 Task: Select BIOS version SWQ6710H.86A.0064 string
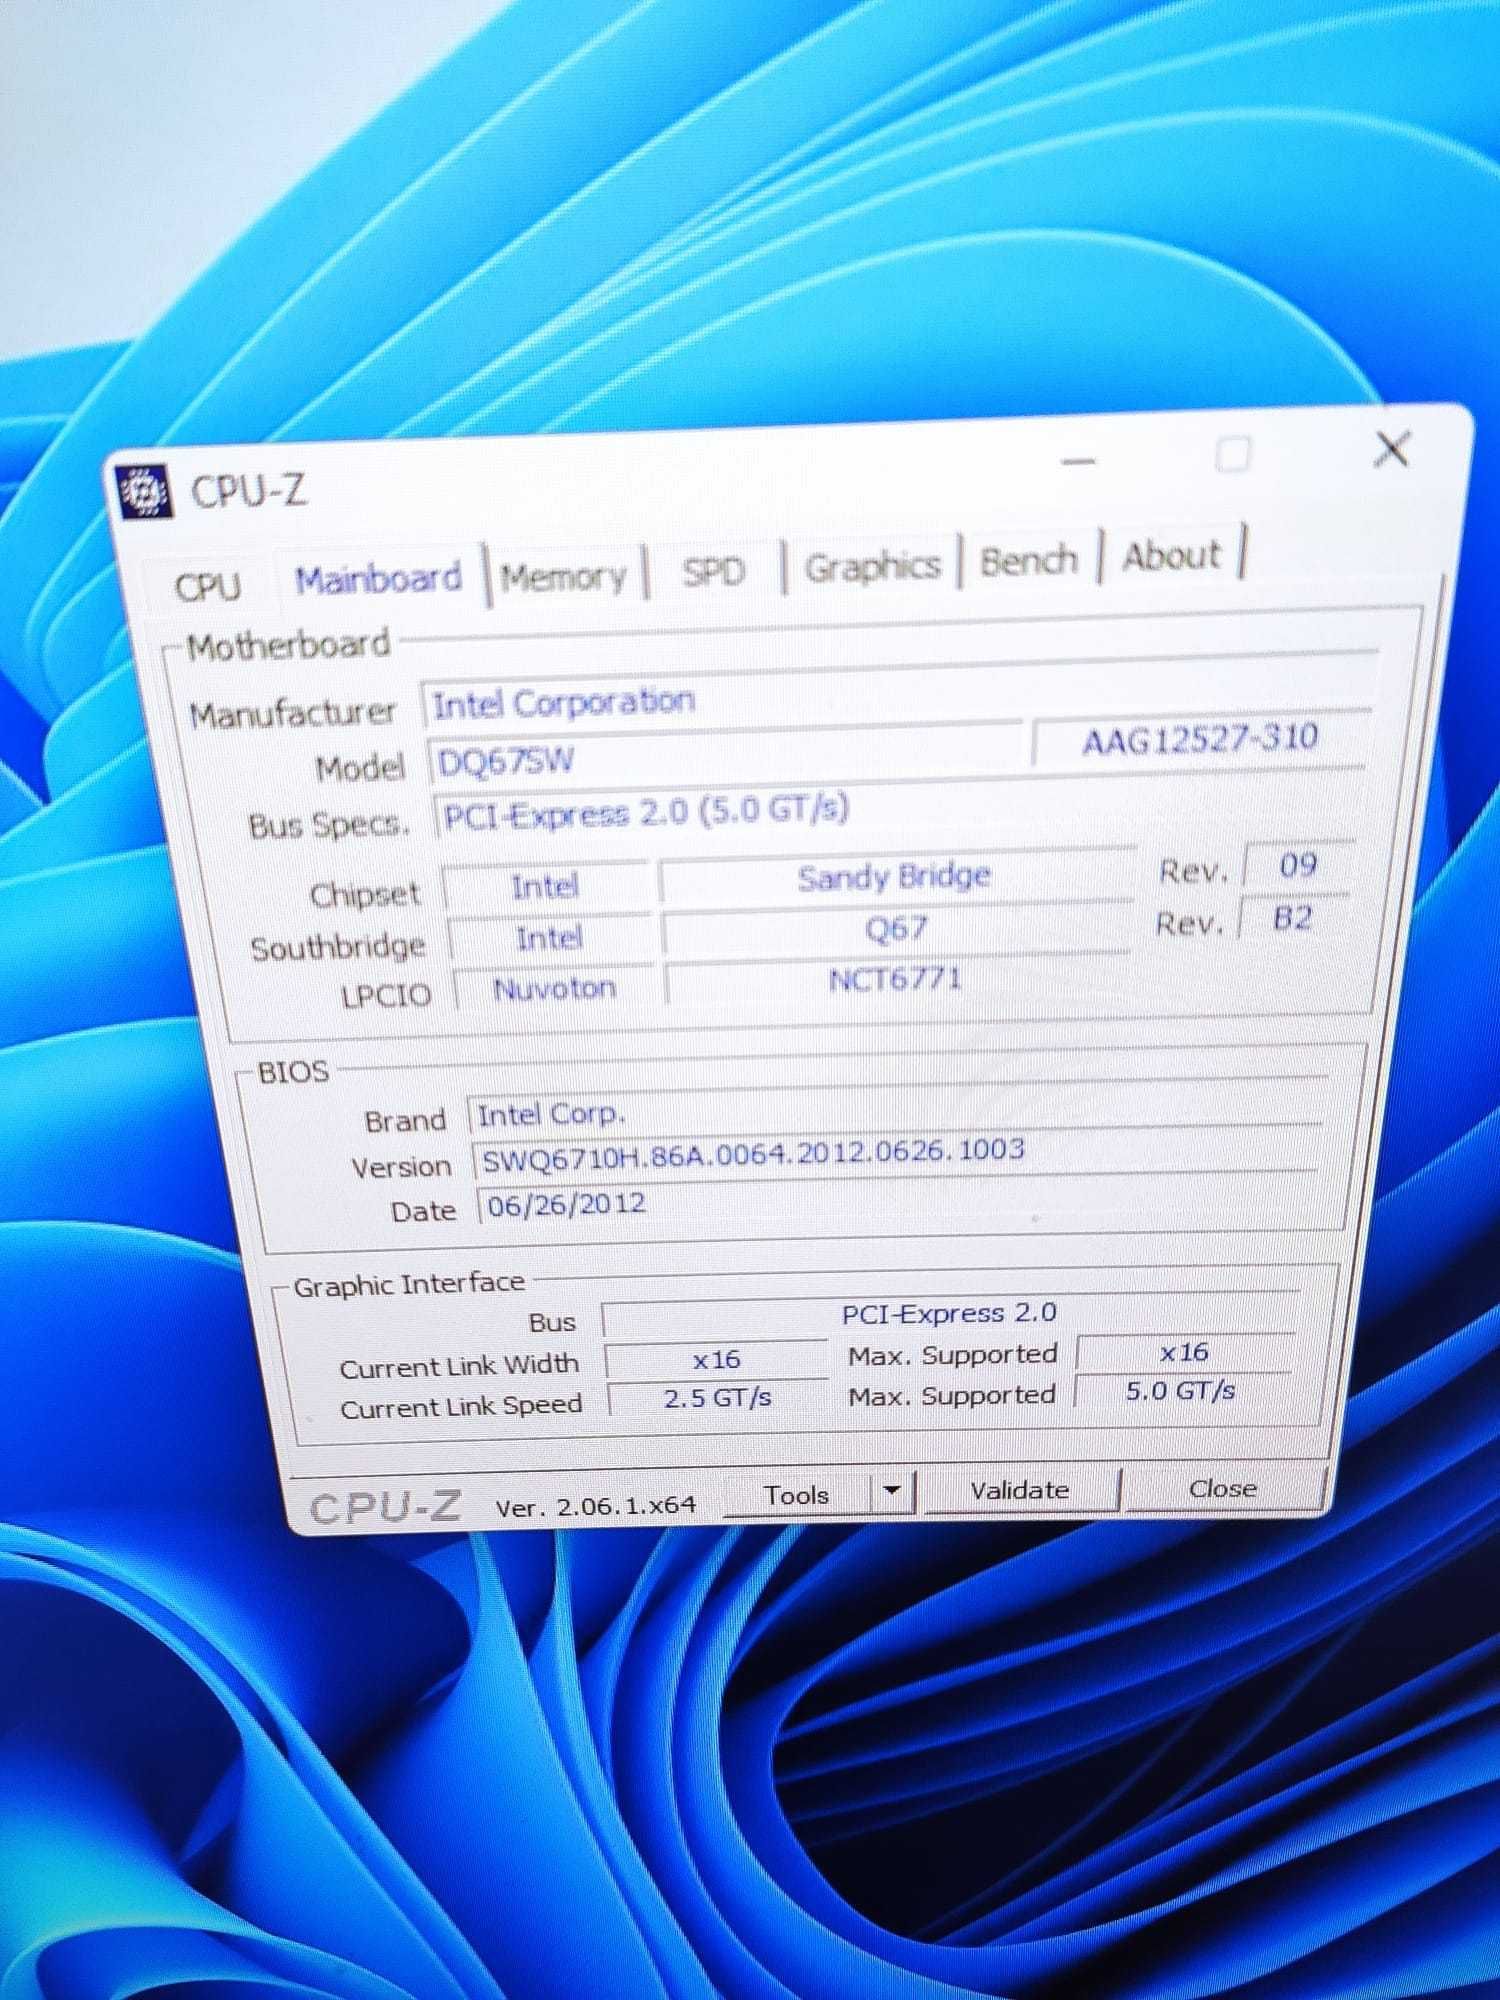[x=897, y=1154]
